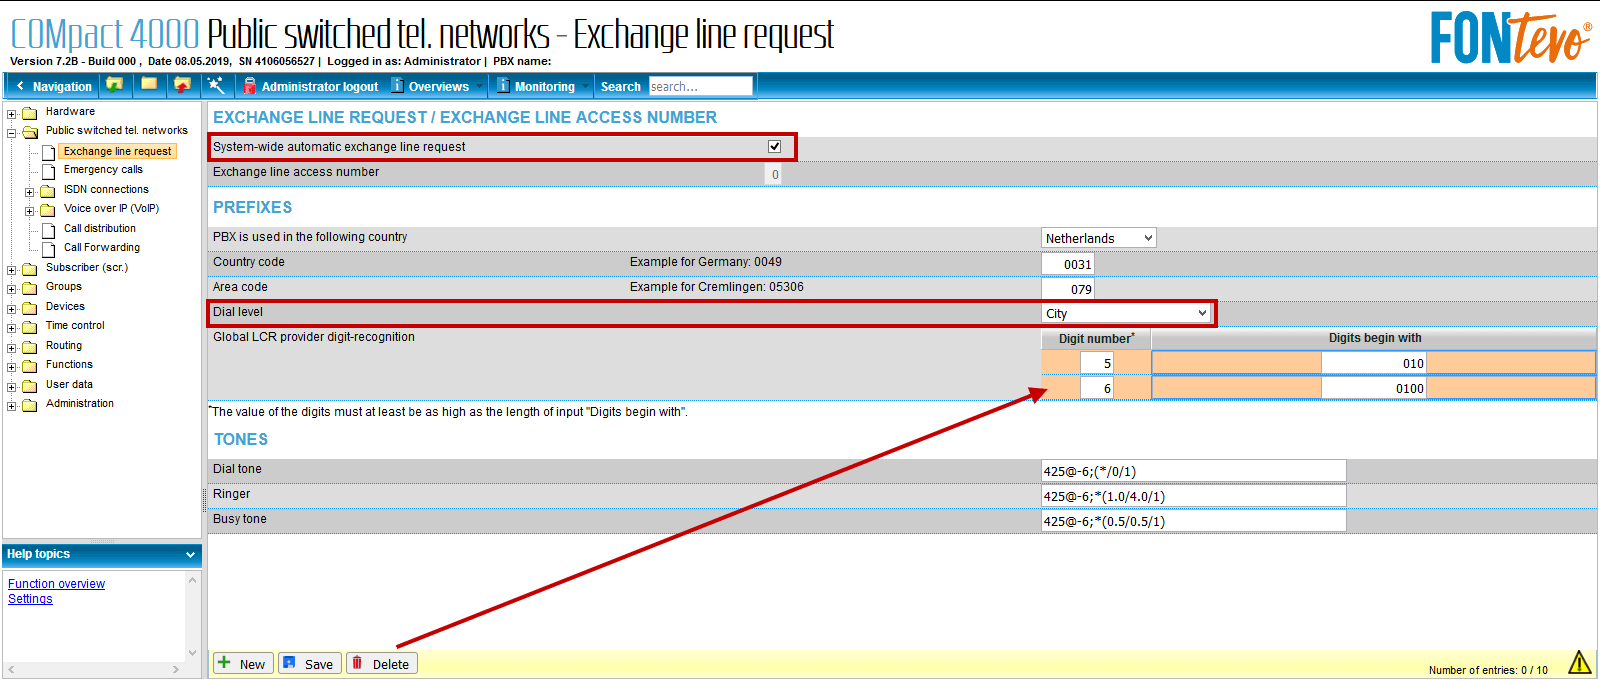
Task: Click Administrator logout in the toolbar
Action: 311,86
